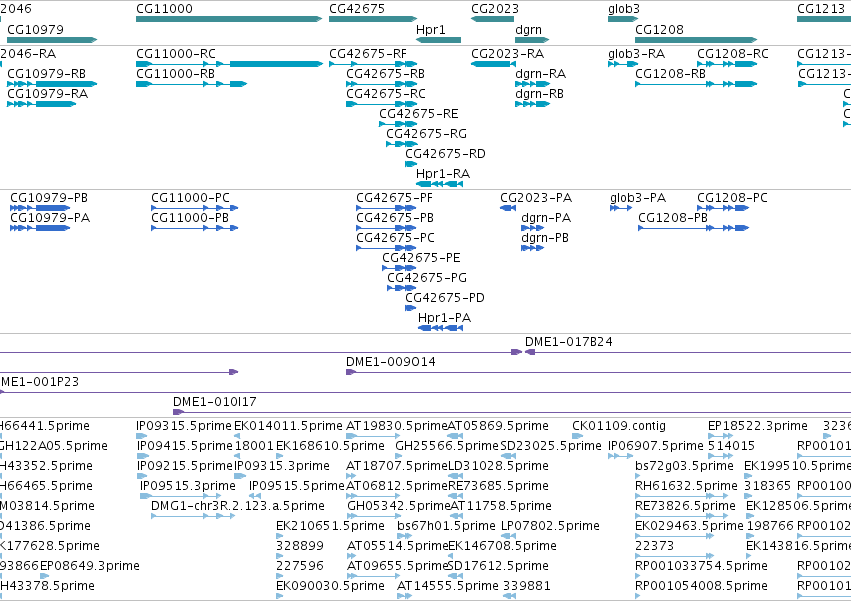Select the CG42675-PF protein label

(x=395, y=198)
